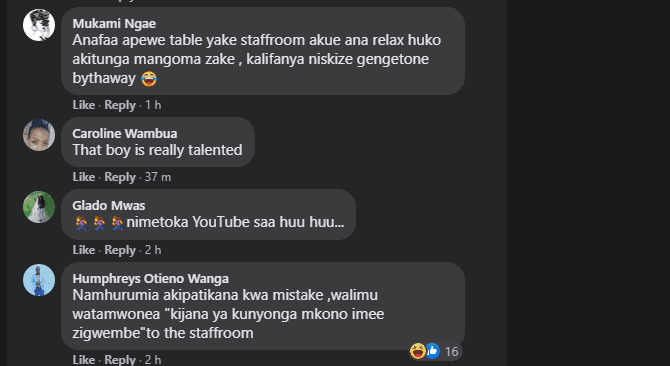Like Caroline Wambua's comment
This screenshot has height=366, width=670.
84,177
